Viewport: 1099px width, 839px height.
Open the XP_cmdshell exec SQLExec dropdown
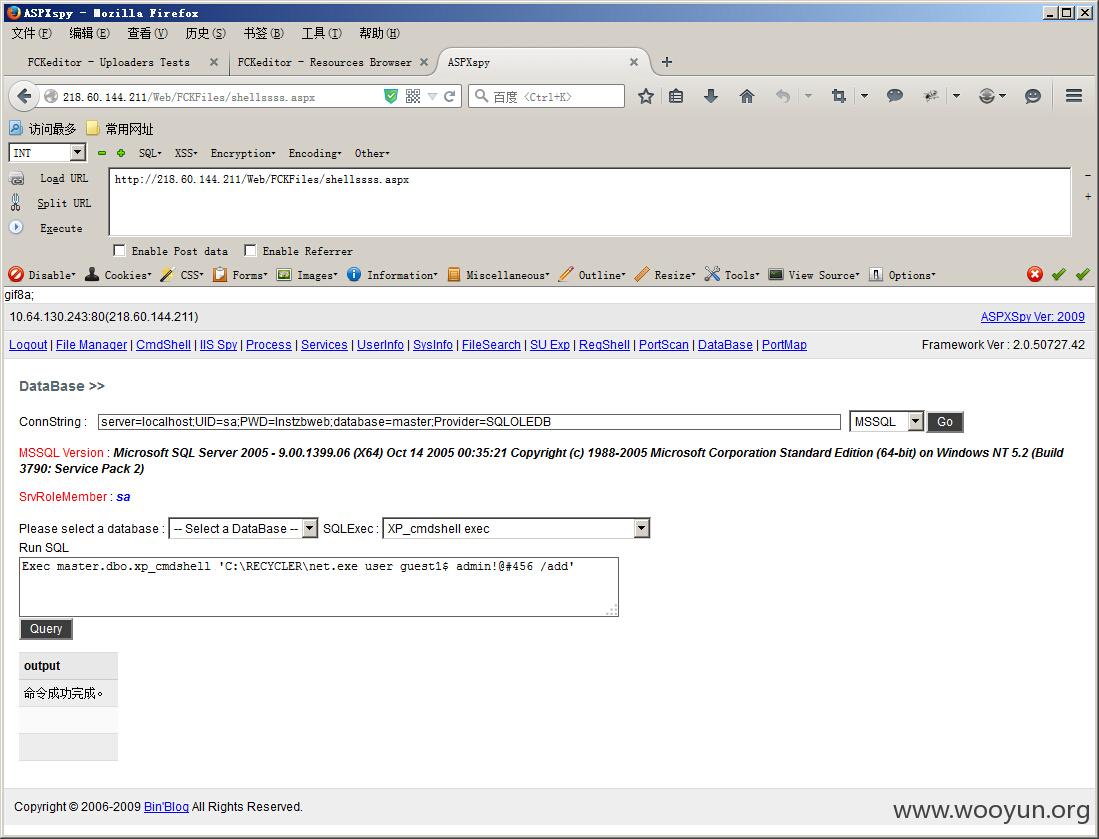tap(516, 528)
